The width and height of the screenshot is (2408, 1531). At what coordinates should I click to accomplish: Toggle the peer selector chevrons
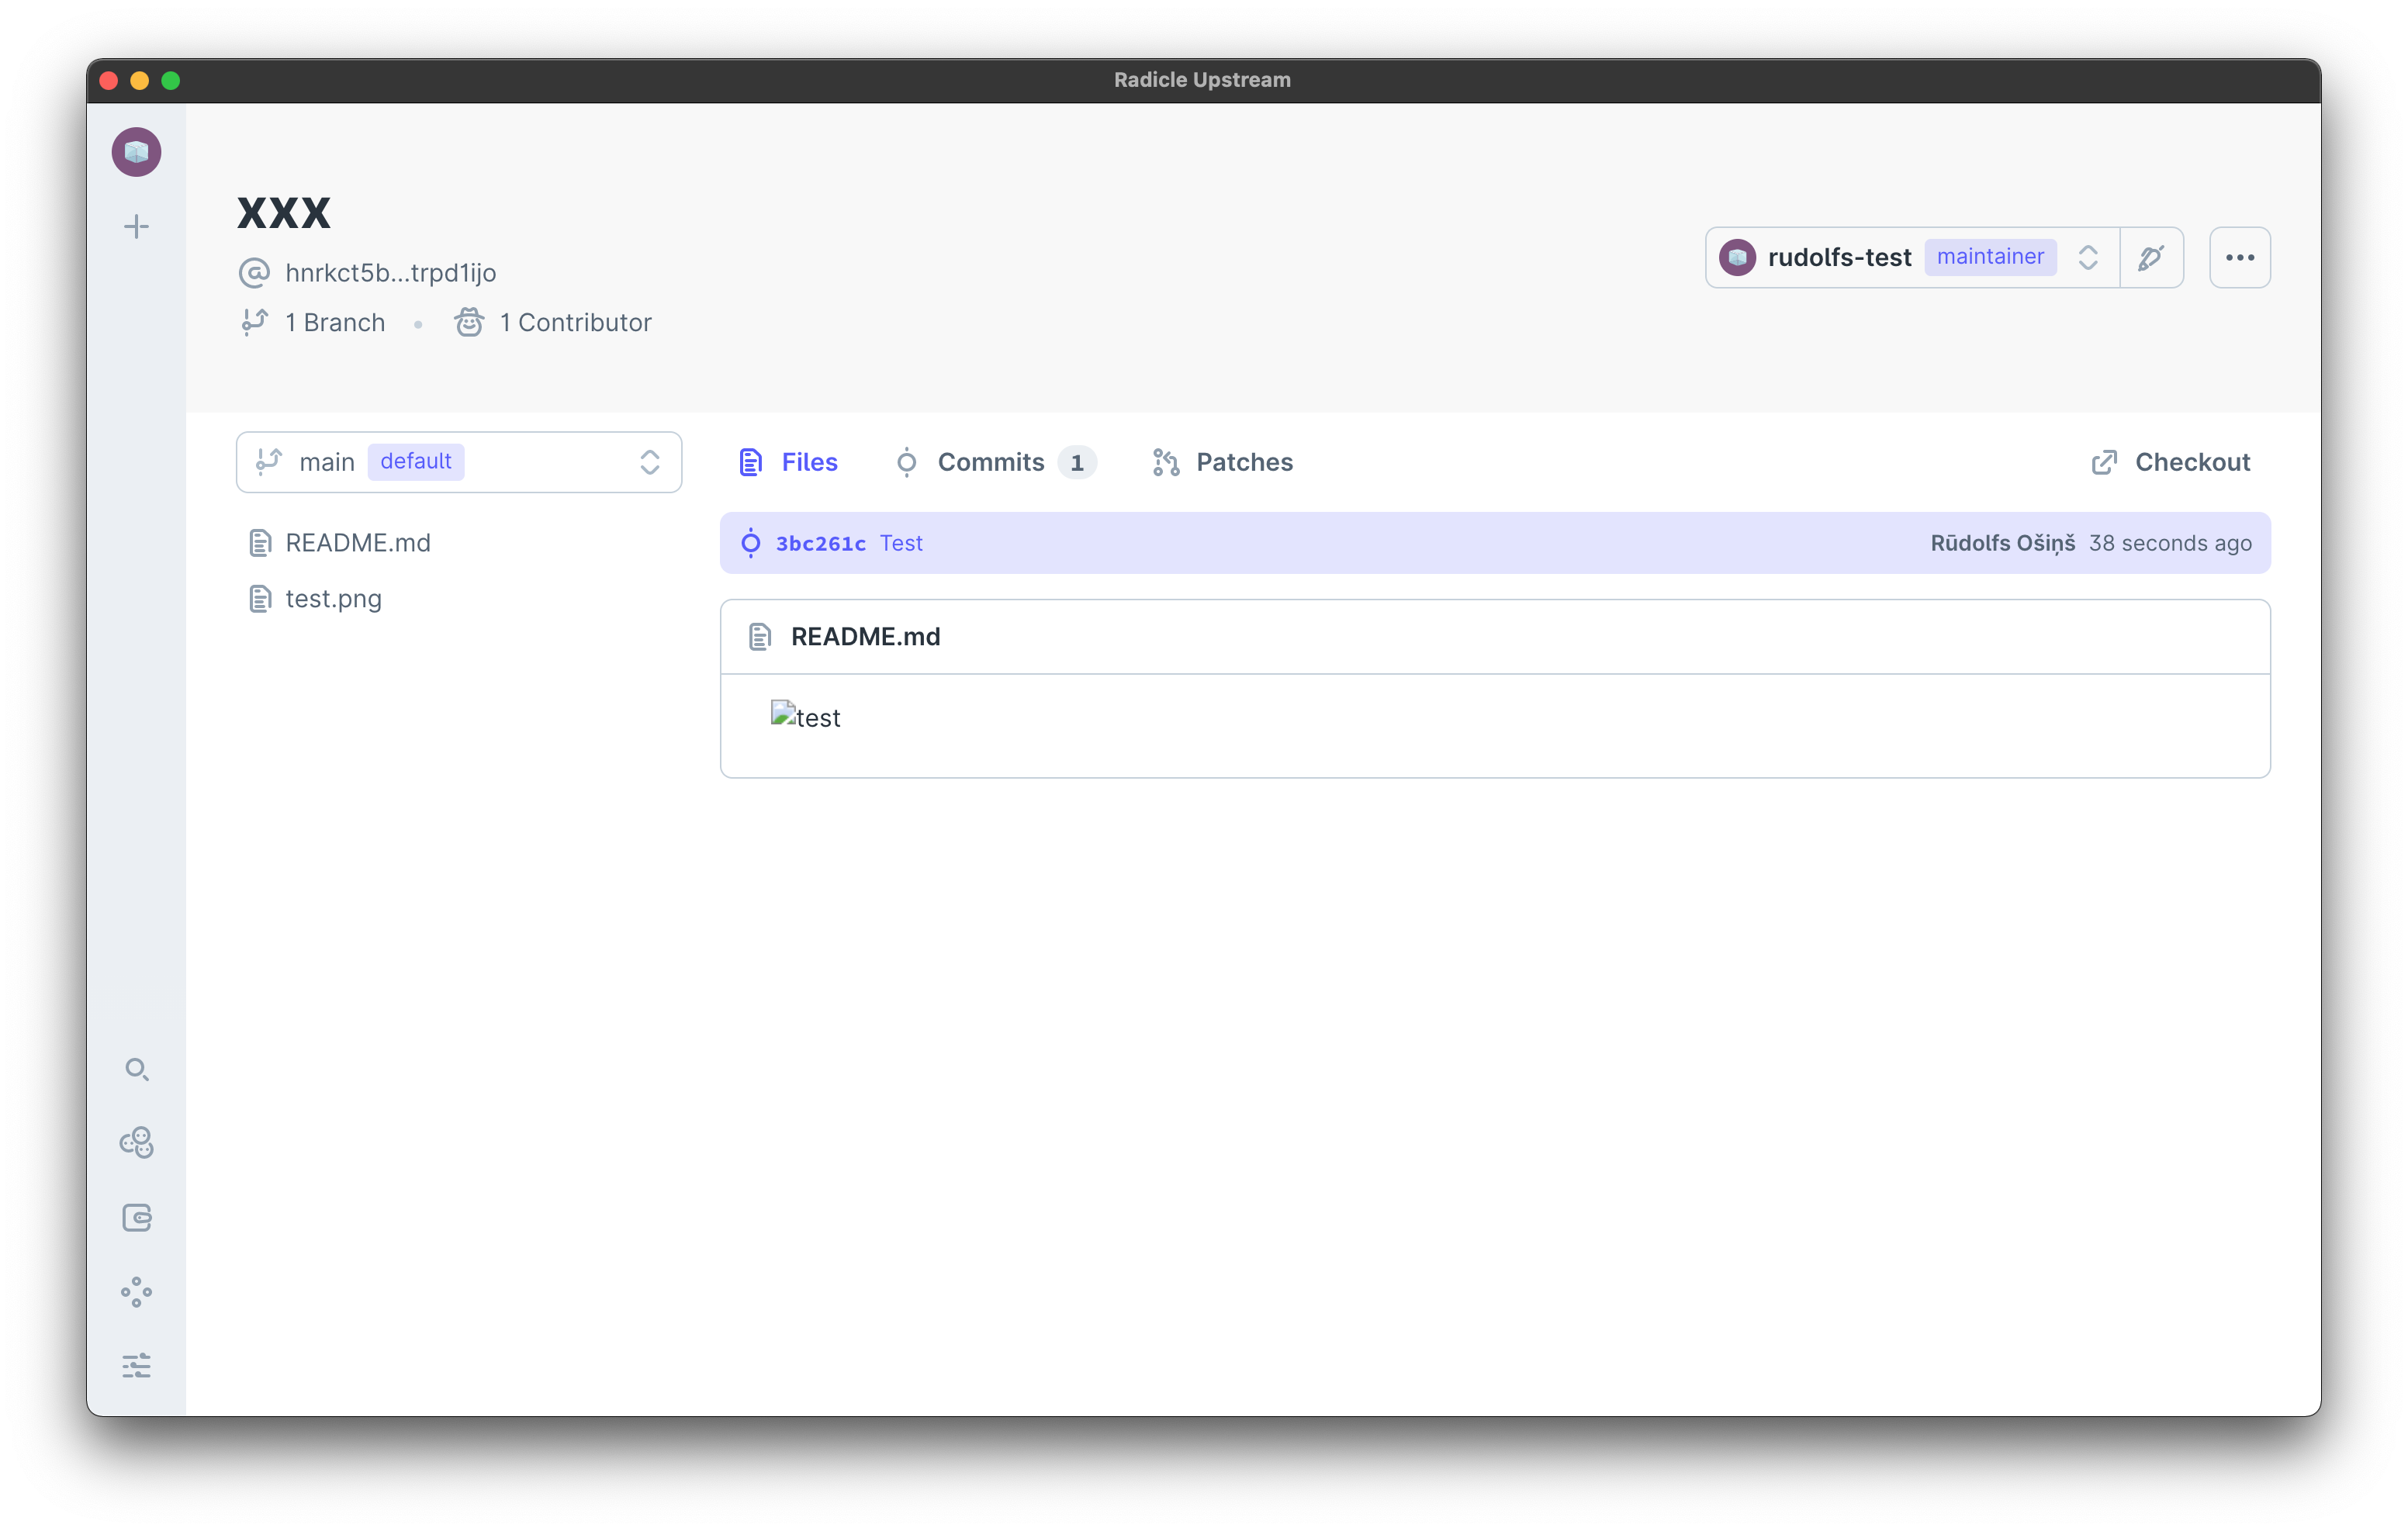tap(2089, 257)
